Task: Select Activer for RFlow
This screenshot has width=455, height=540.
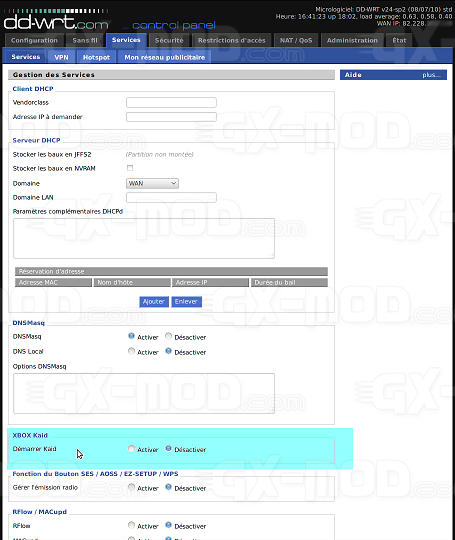Action: click(x=131, y=525)
